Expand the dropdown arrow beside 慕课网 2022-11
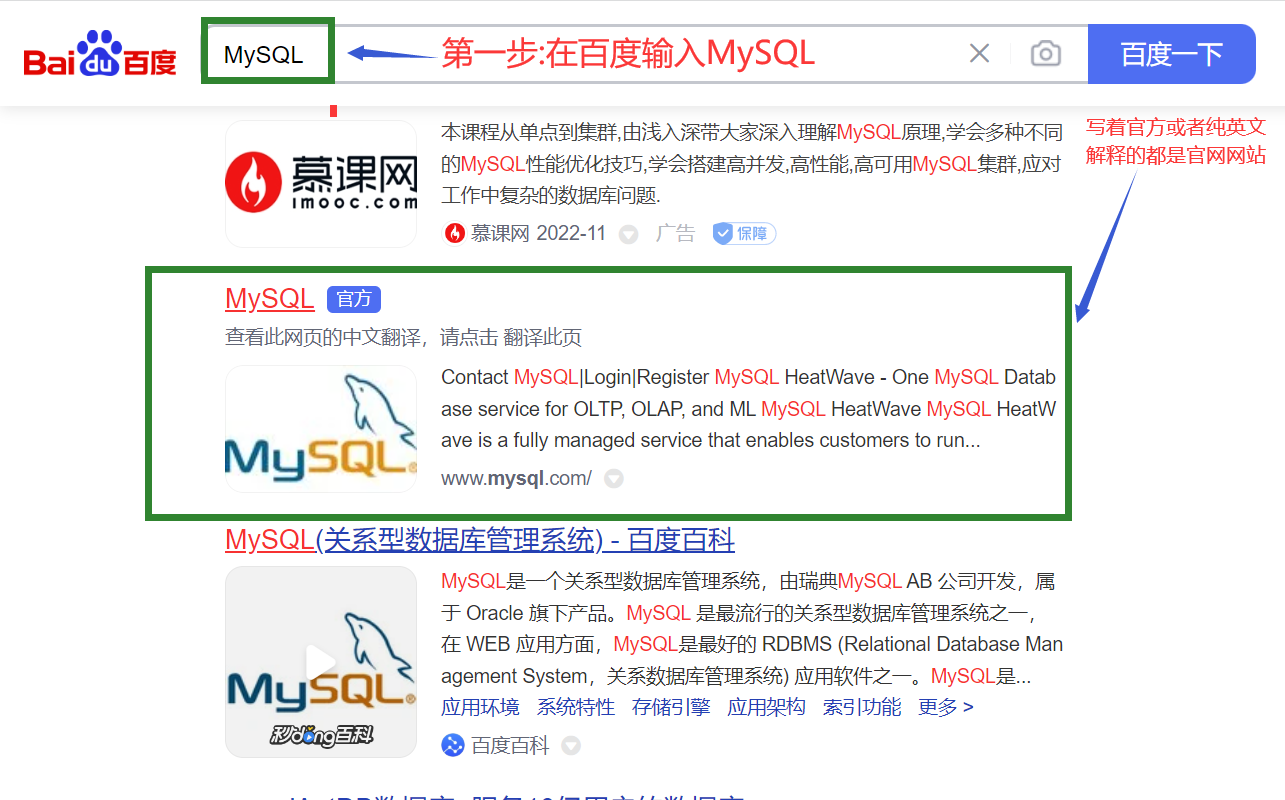 click(x=628, y=235)
